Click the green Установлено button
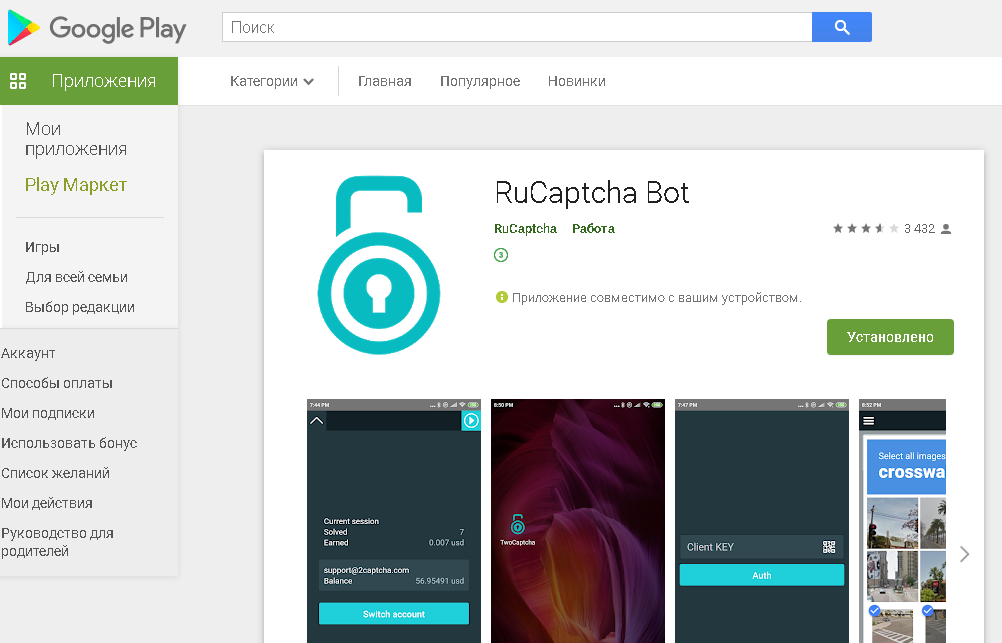This screenshot has width=1002, height=643. [x=890, y=337]
